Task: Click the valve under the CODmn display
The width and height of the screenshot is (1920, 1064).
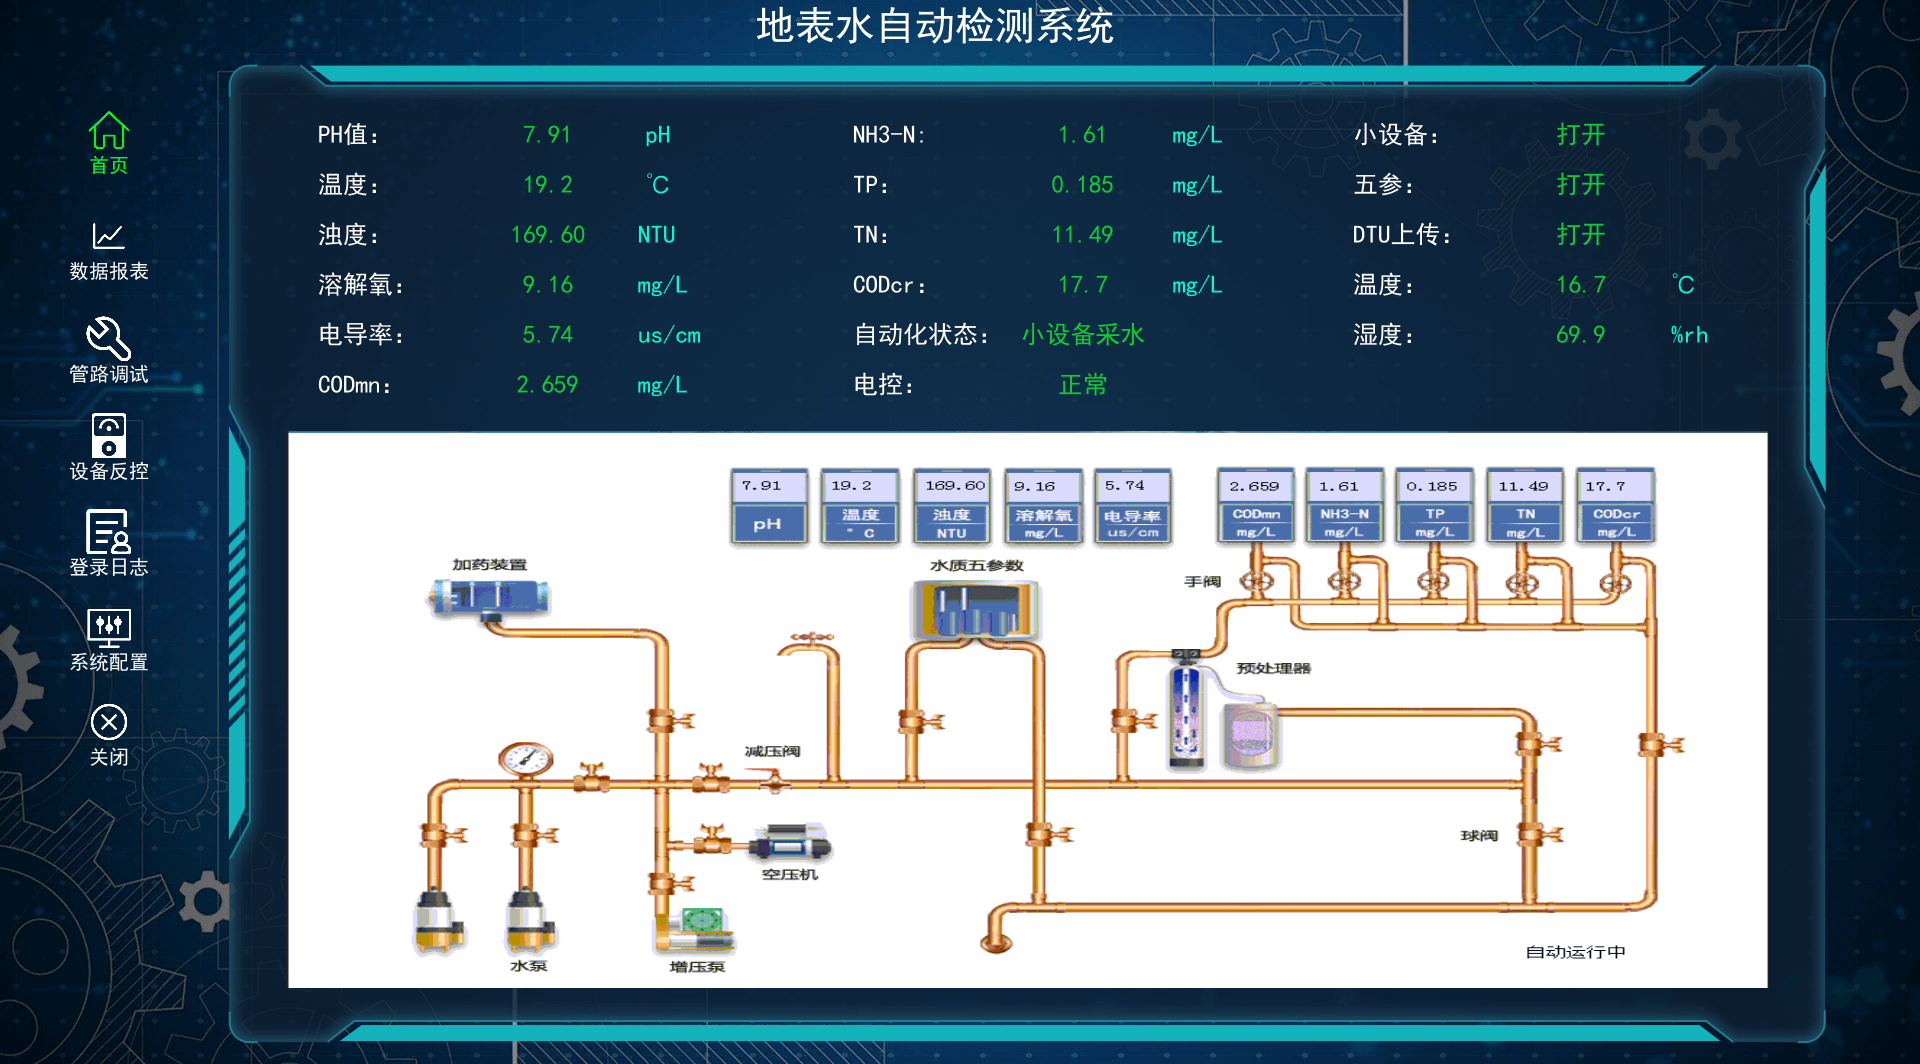Action: tap(1256, 581)
